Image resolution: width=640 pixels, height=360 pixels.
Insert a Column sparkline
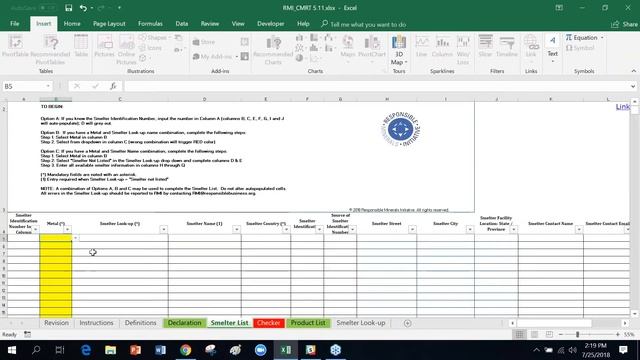tap(442, 46)
